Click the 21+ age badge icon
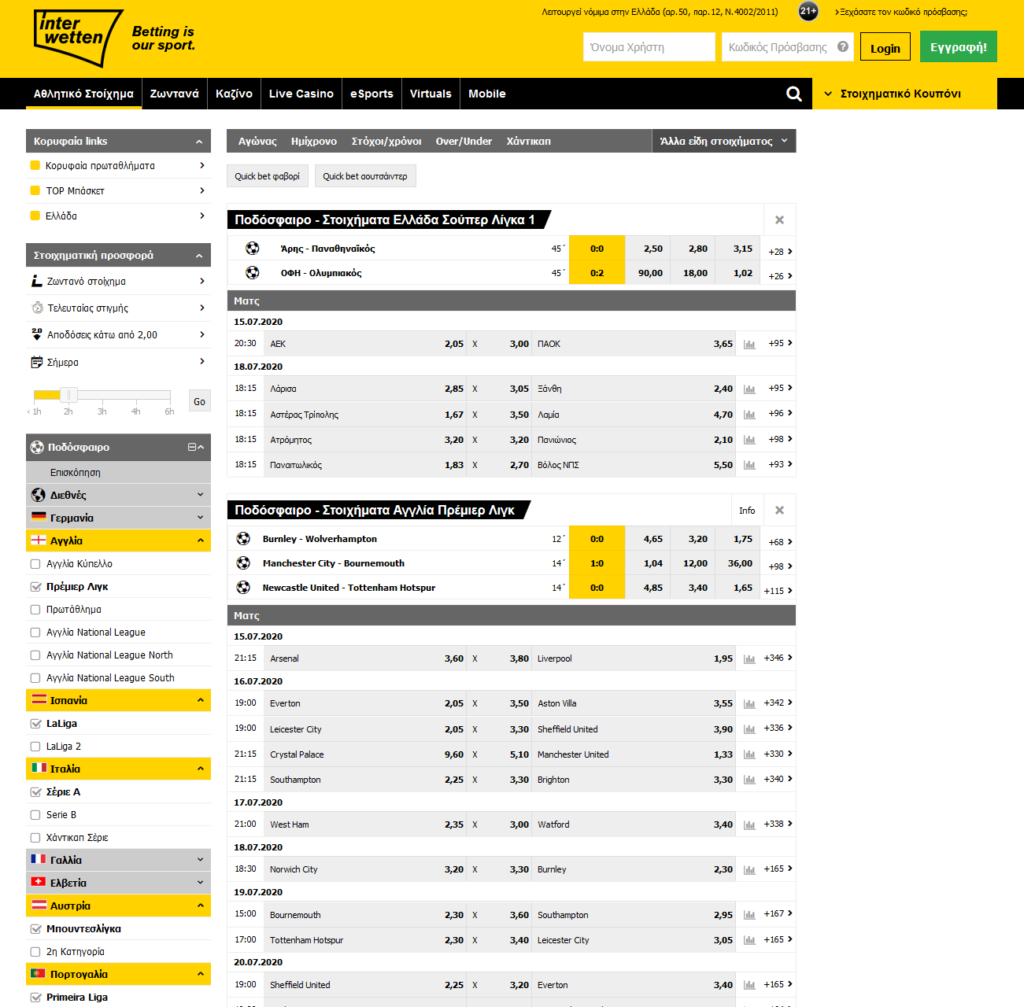This screenshot has width=1024, height=1007. [x=808, y=11]
